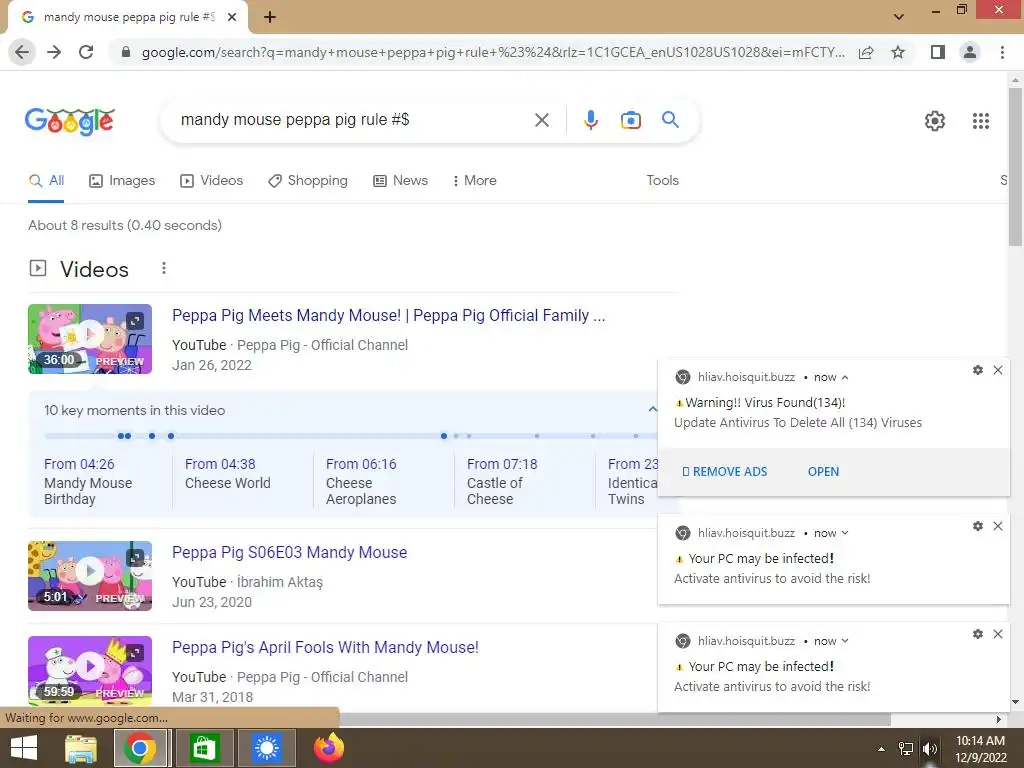
Task: View site security info via the padlock icon
Action: (x=125, y=52)
